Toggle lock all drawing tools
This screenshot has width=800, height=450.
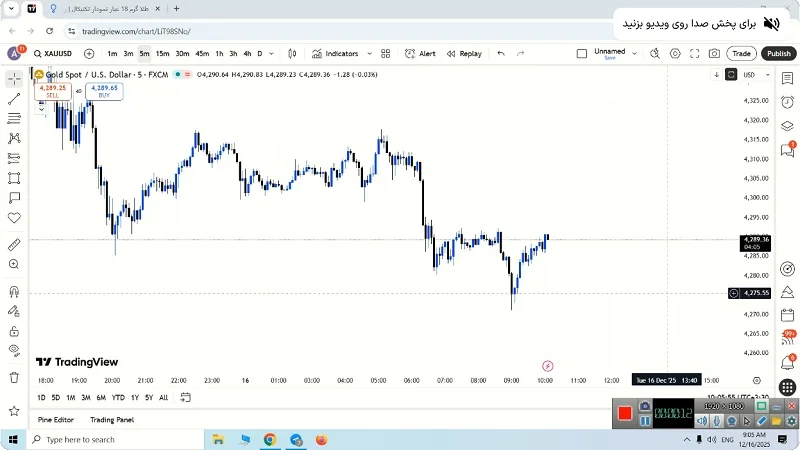point(14,331)
